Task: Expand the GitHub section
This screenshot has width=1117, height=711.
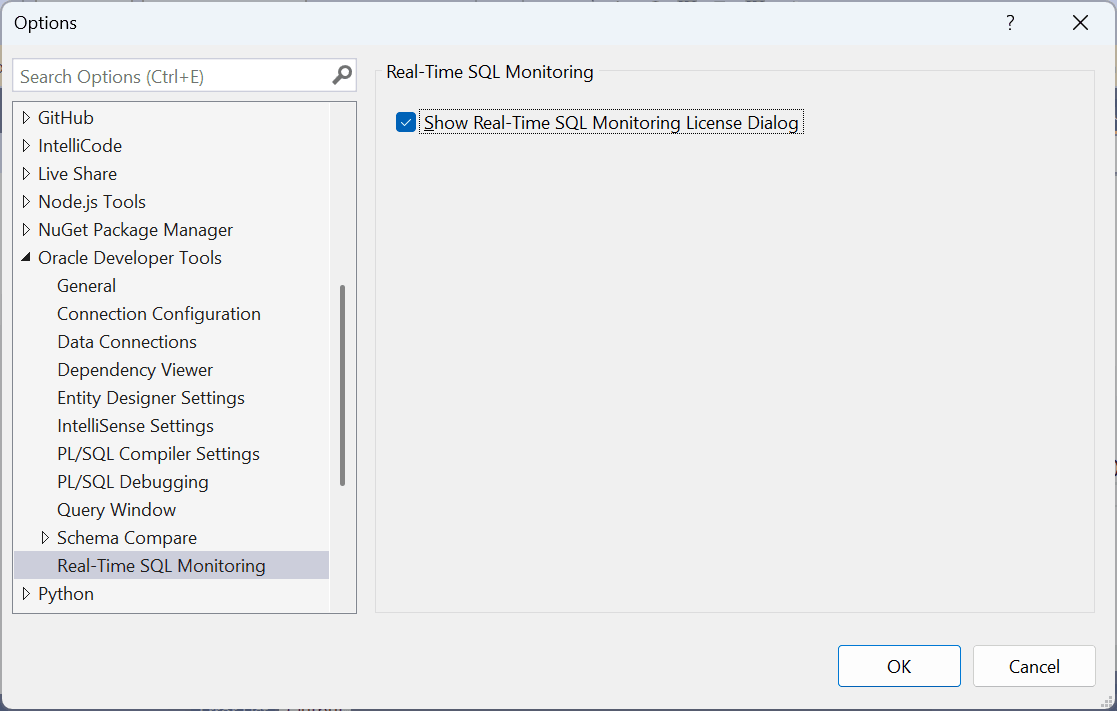Action: 26,117
